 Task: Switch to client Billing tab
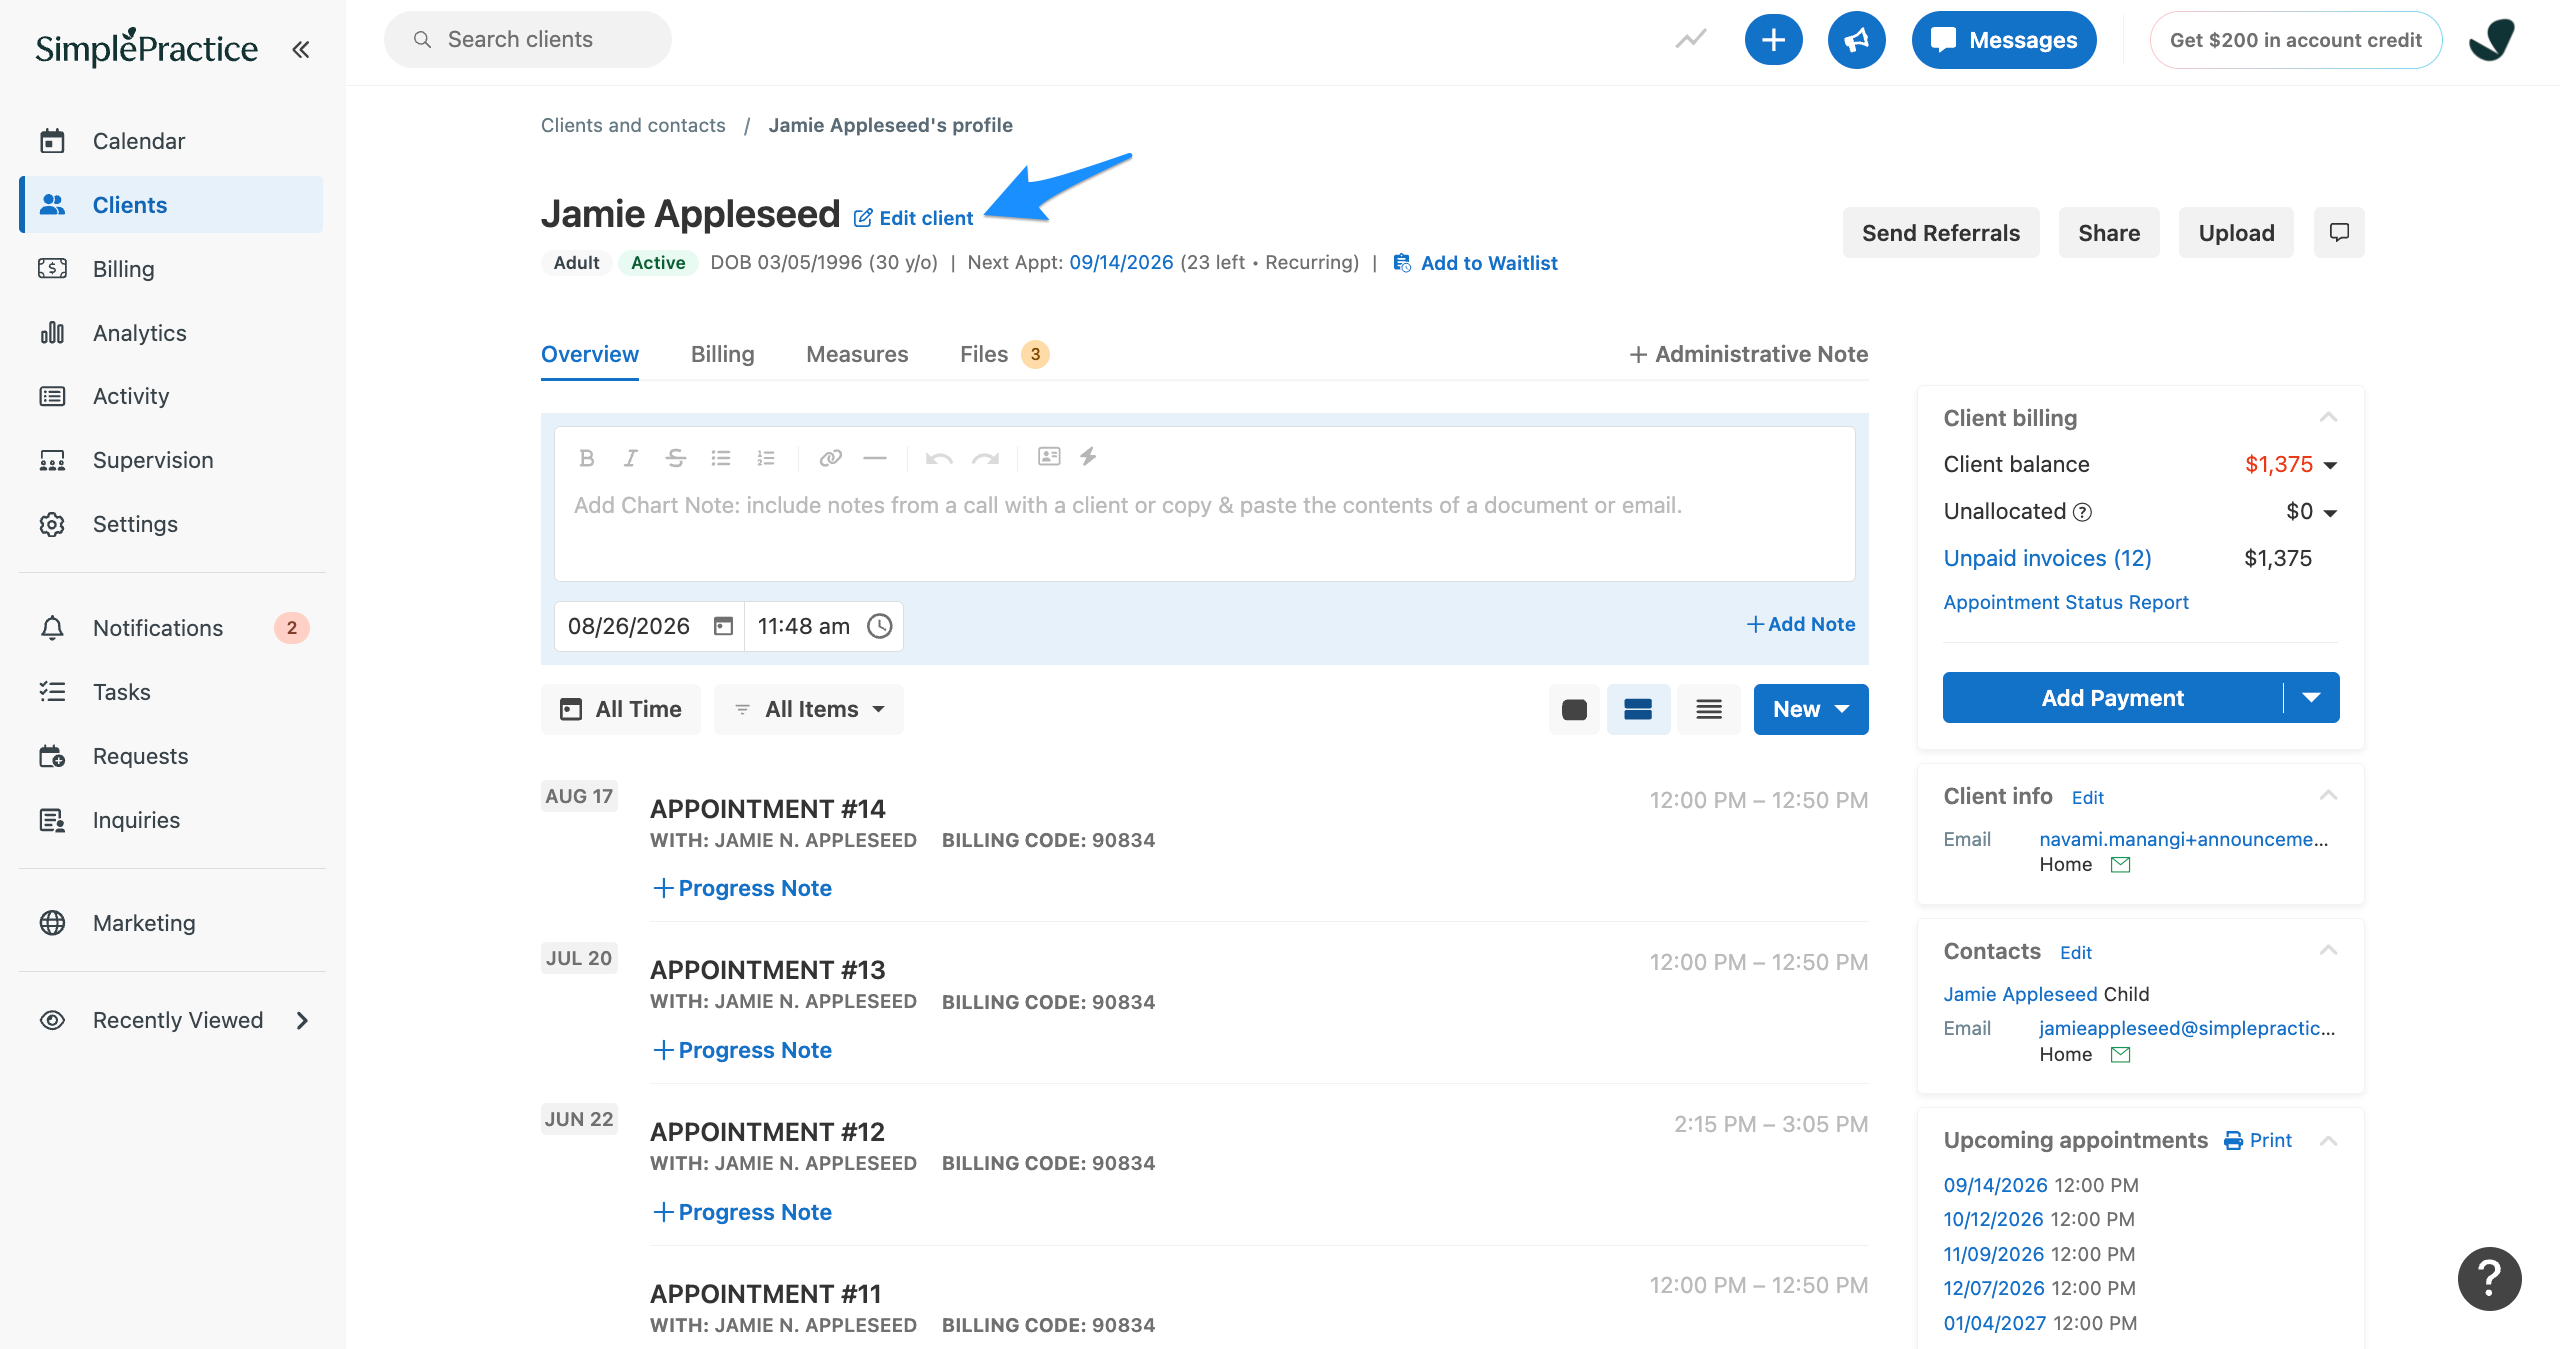click(x=722, y=354)
